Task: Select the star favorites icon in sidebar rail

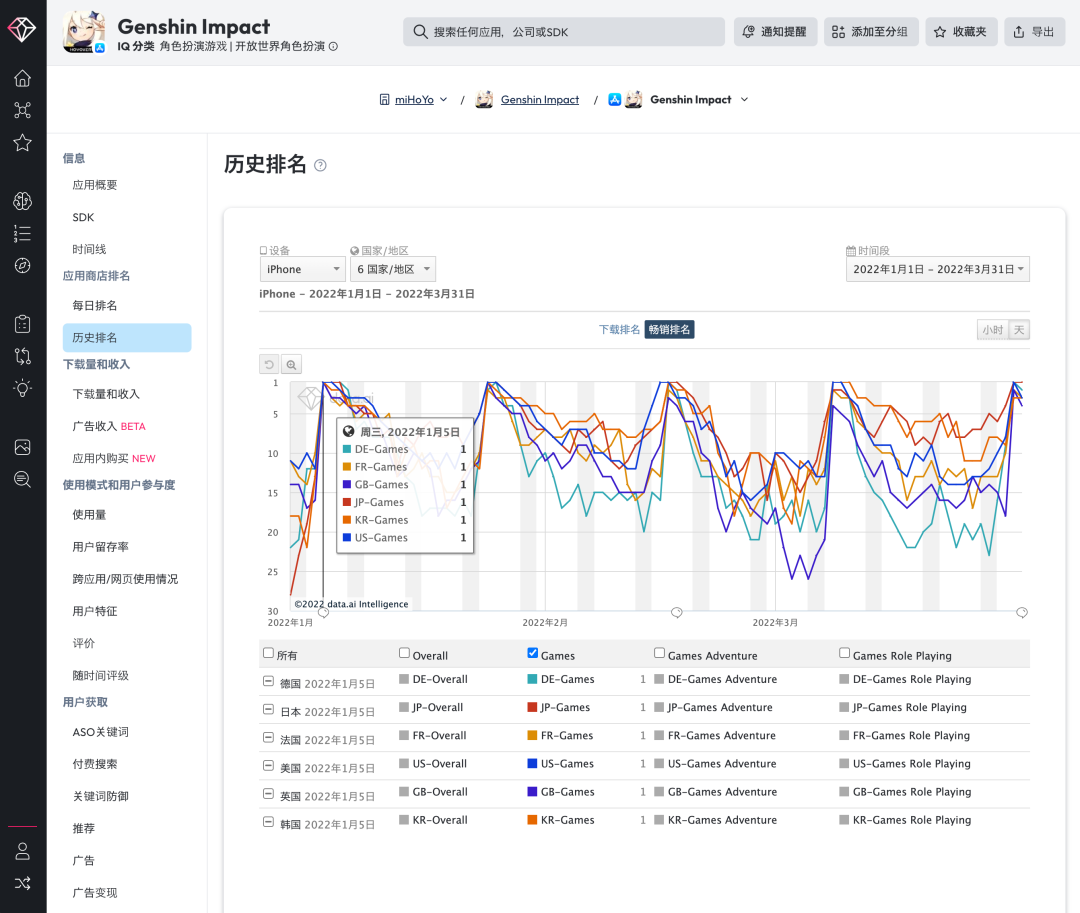Action: 24,143
